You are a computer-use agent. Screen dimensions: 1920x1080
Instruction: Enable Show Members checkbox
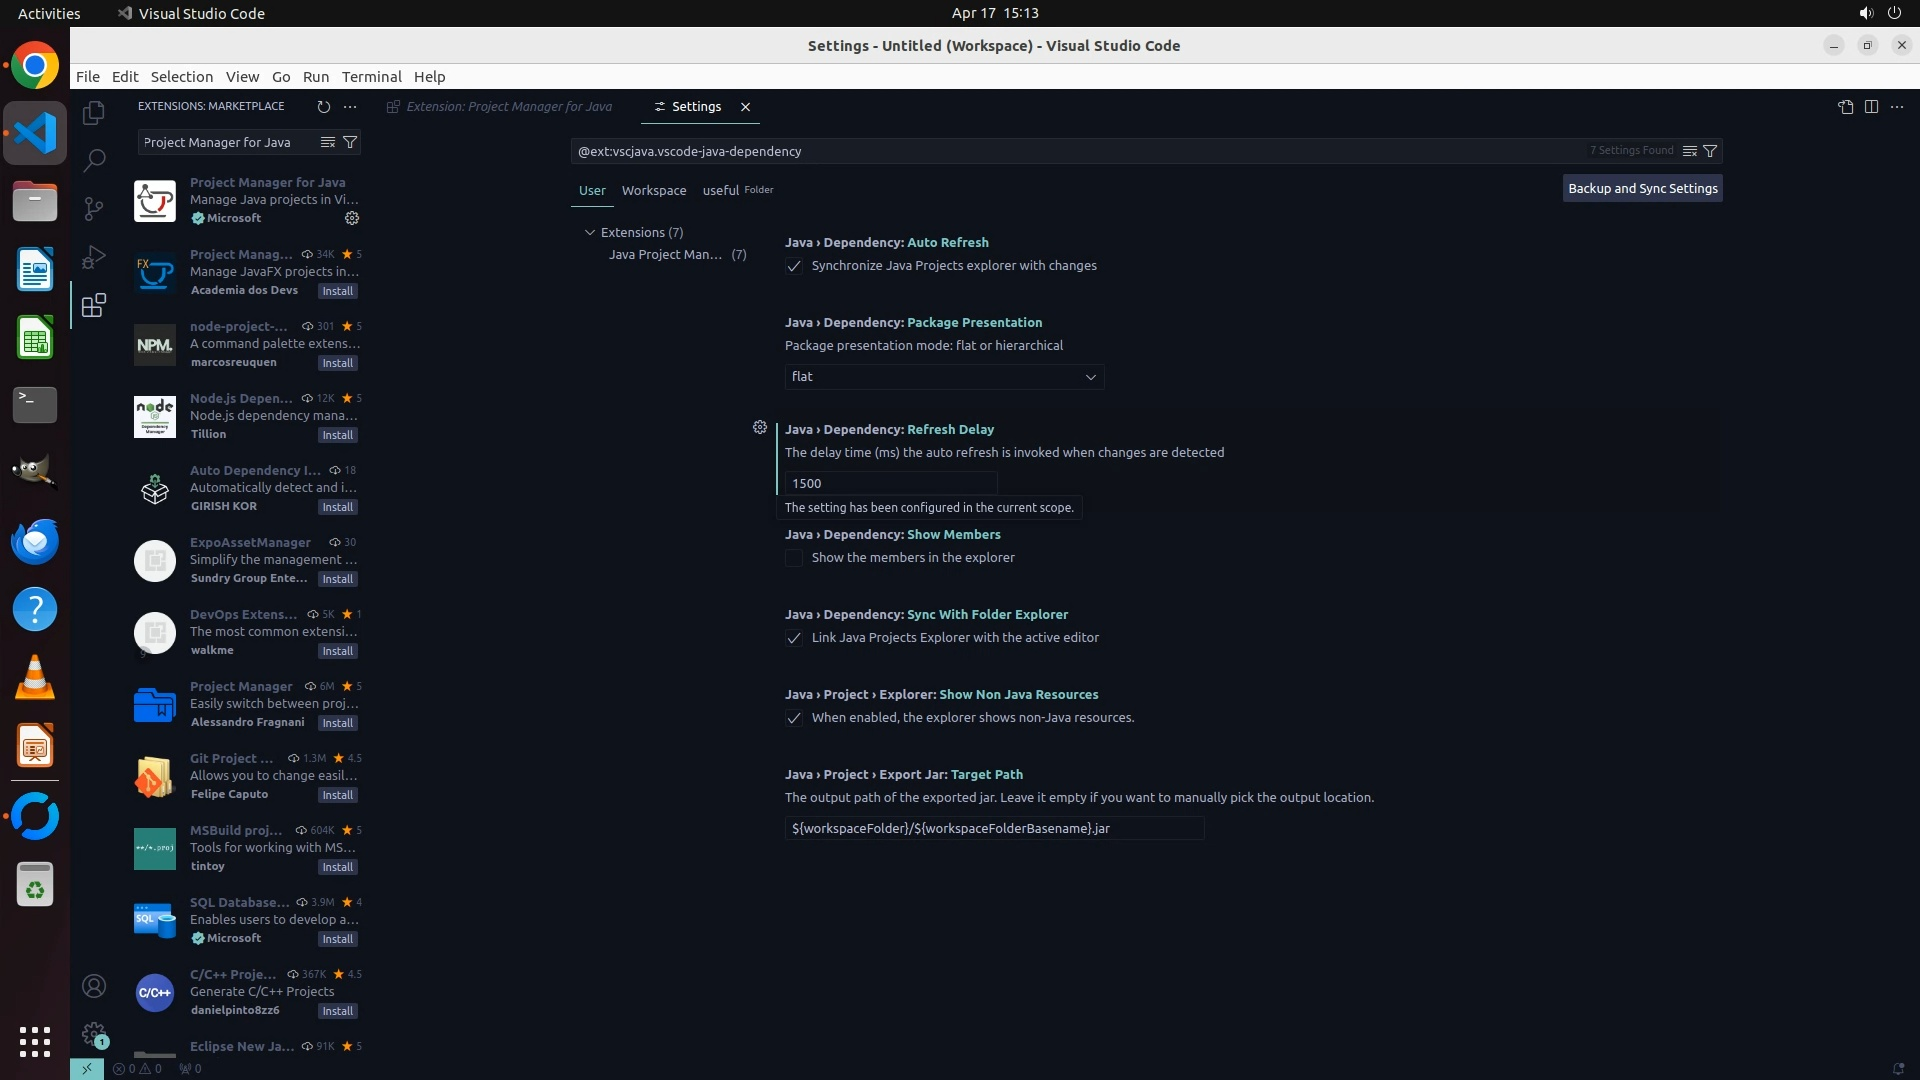click(794, 558)
